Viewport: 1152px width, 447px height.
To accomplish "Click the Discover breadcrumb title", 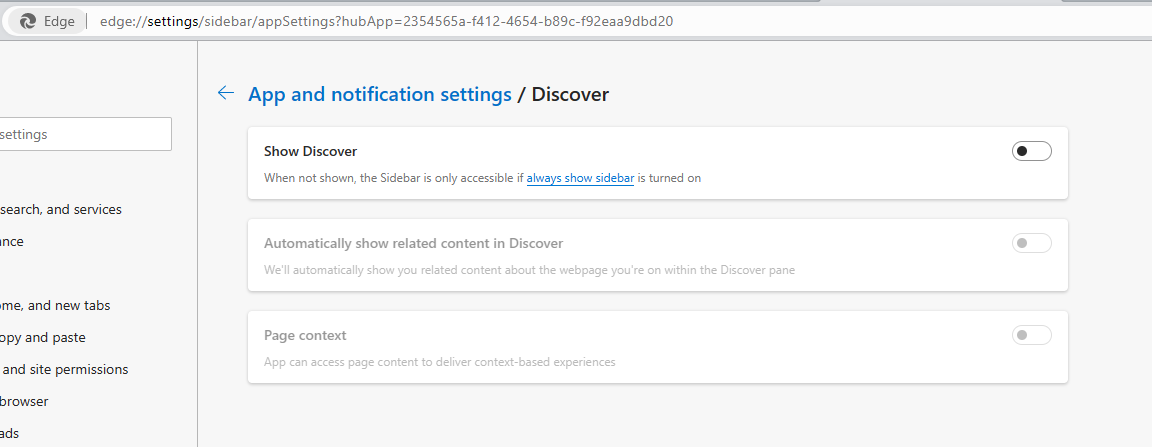I will click(570, 94).
